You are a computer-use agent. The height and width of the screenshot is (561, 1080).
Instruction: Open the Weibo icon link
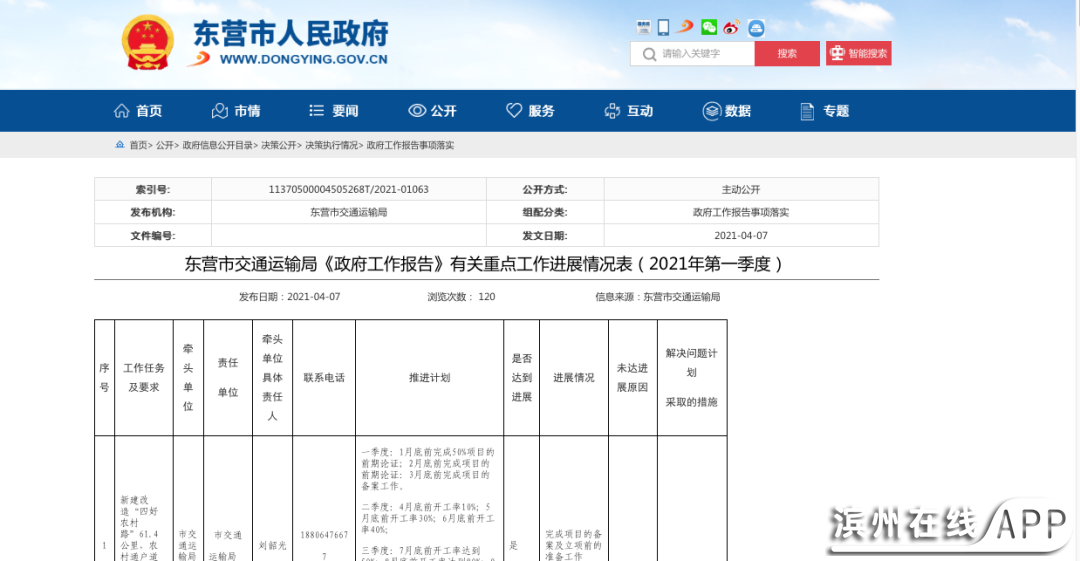point(732,27)
